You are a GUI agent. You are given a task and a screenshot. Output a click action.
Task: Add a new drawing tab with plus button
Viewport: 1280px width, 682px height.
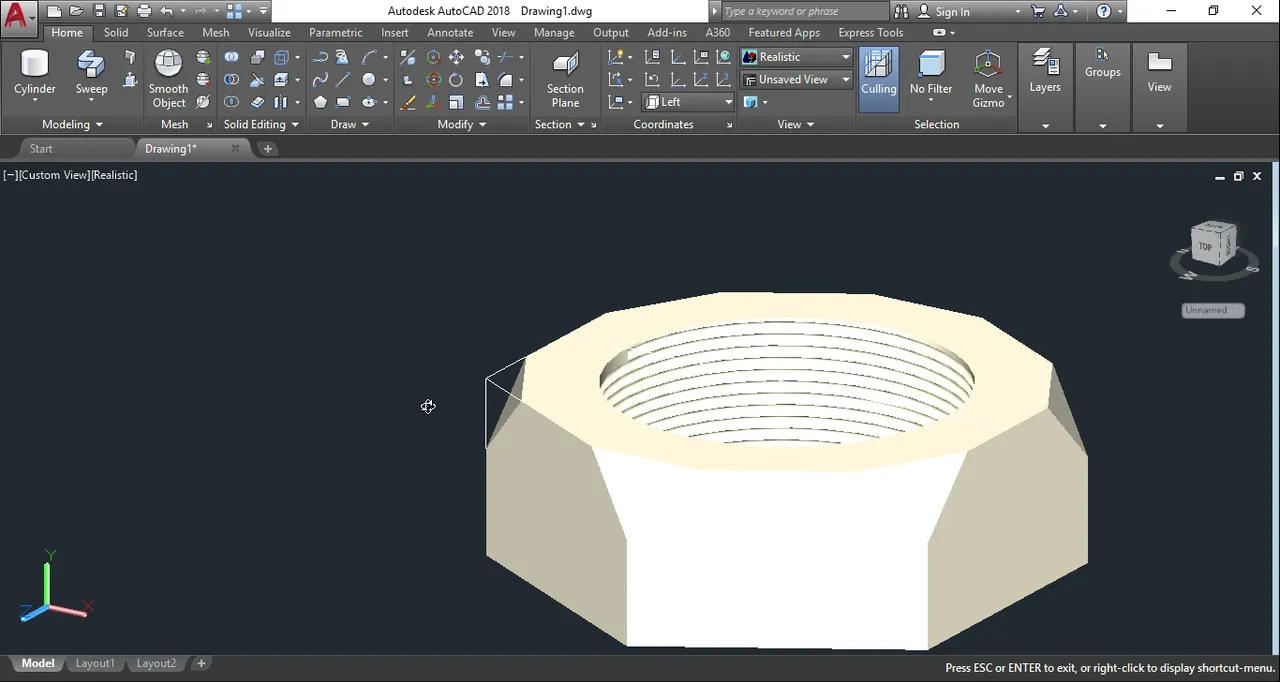point(268,149)
